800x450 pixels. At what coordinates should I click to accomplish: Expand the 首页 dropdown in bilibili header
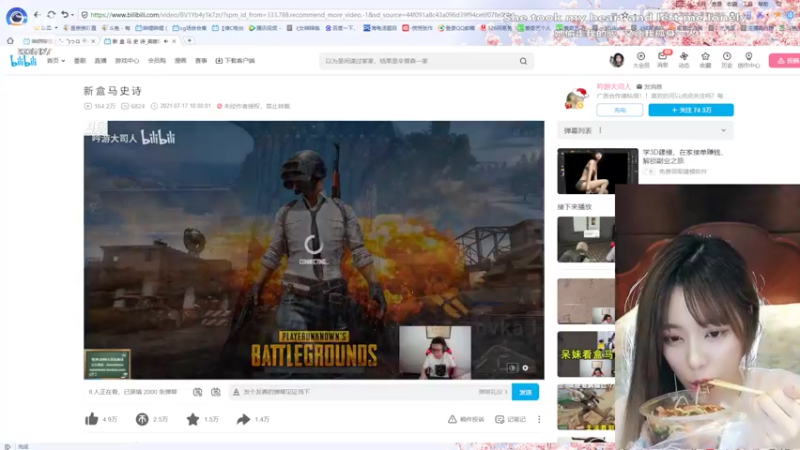coord(56,61)
